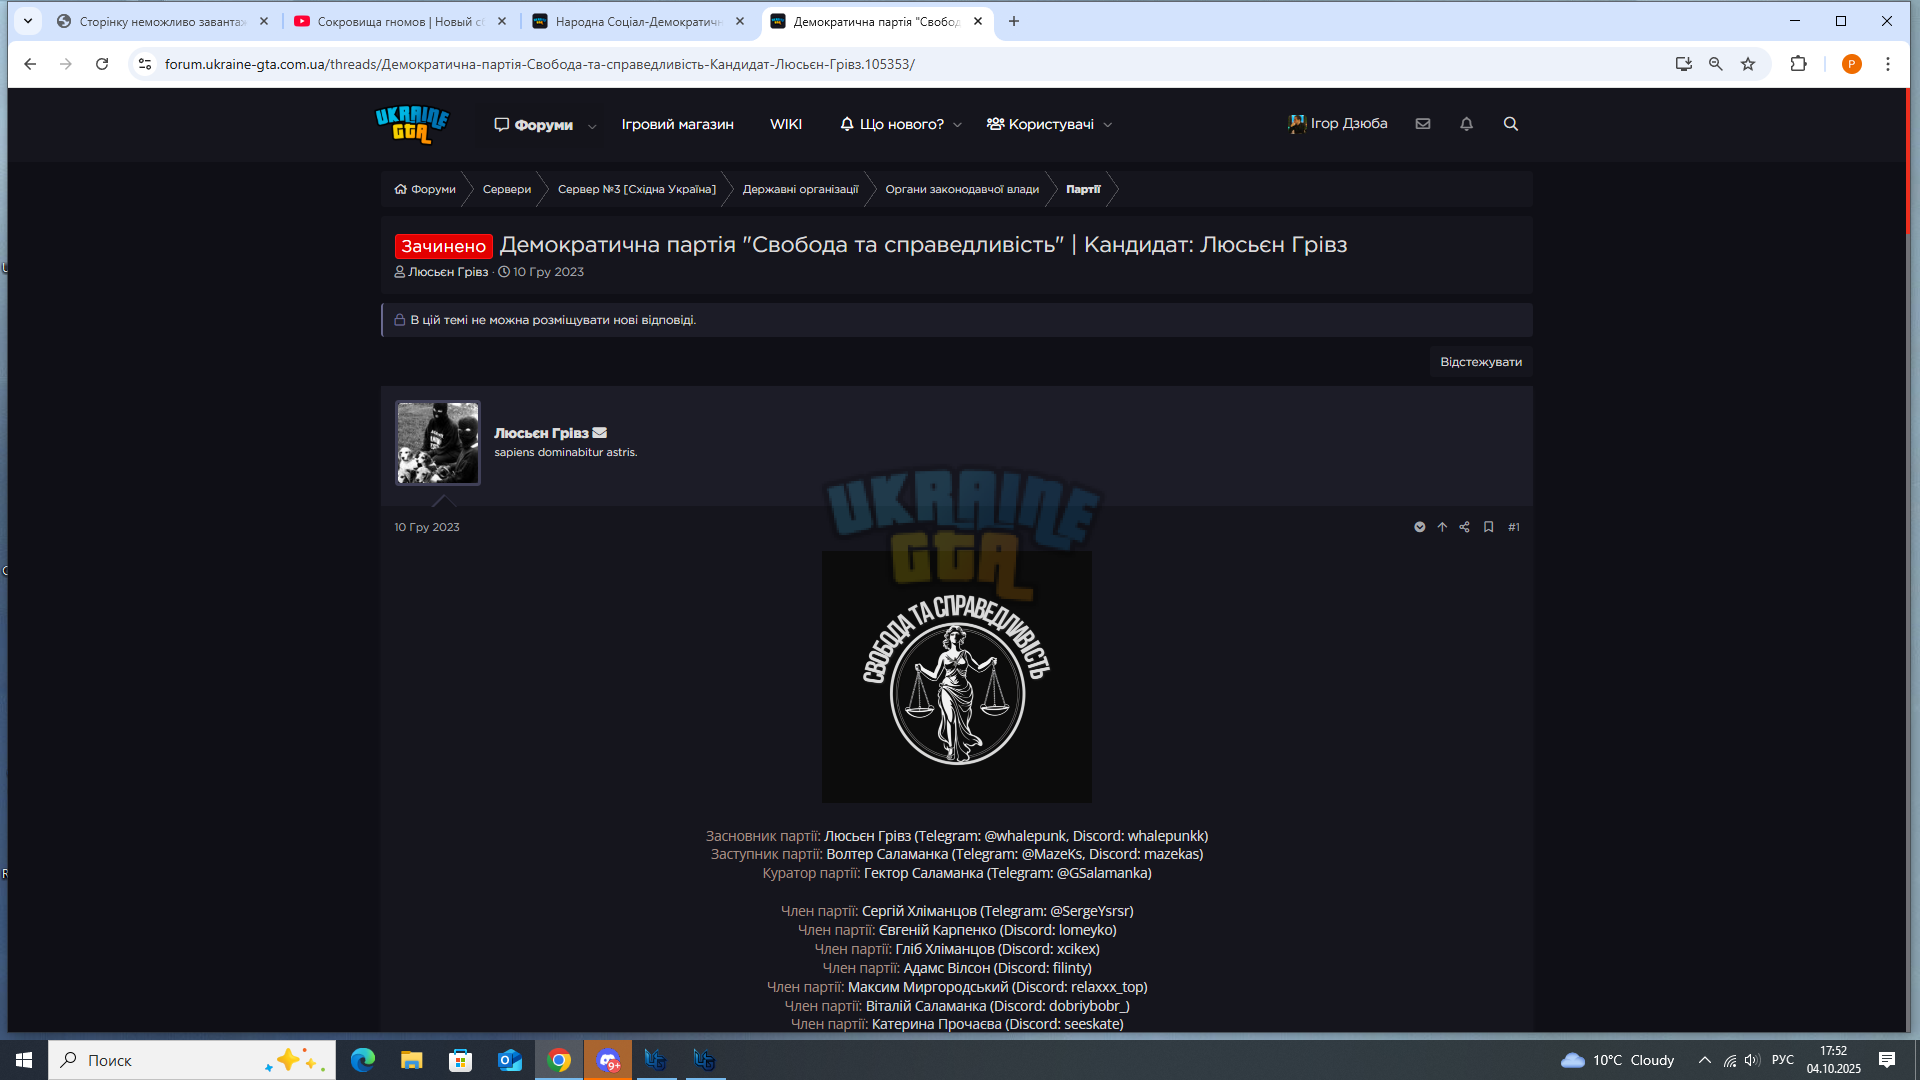The image size is (1920, 1080).
Task: Open volume control in tray
Action: pyautogui.click(x=1751, y=1060)
